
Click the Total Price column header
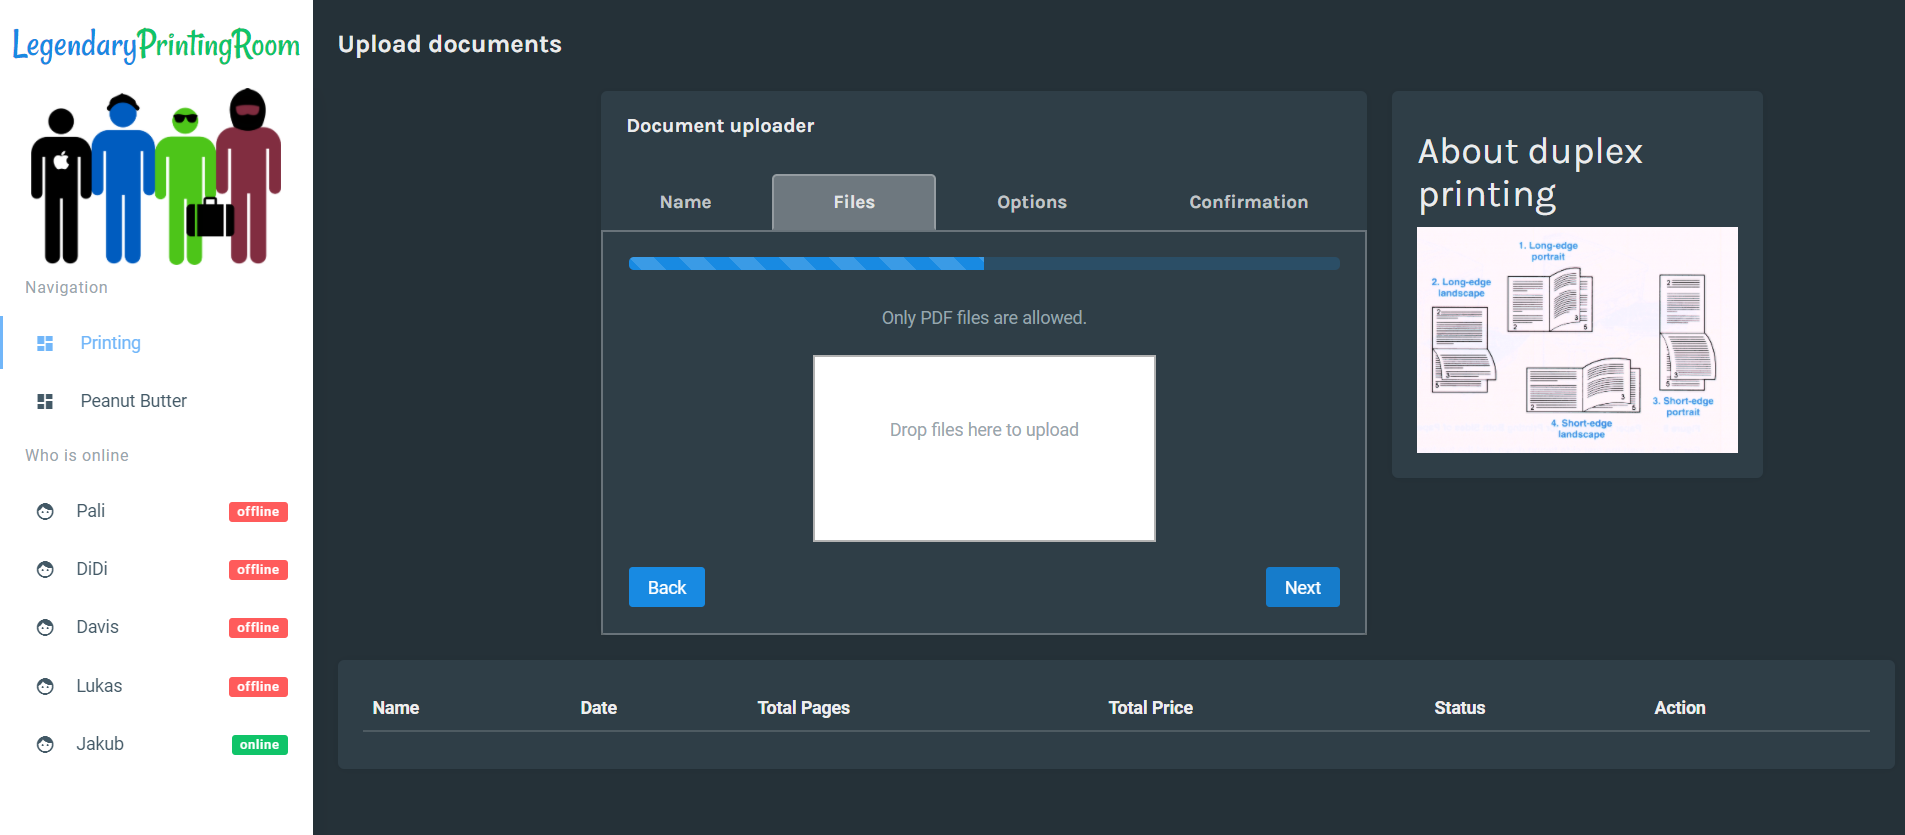pos(1150,708)
